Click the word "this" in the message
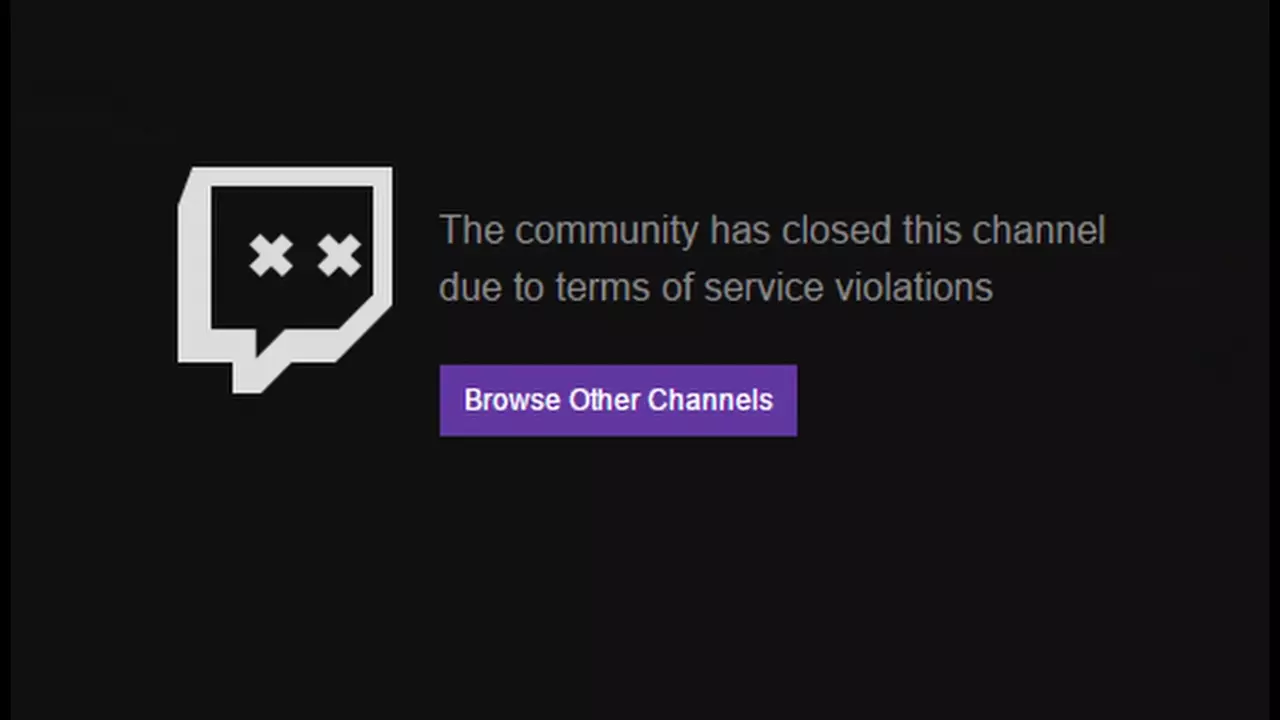This screenshot has width=1280, height=720. [932, 231]
